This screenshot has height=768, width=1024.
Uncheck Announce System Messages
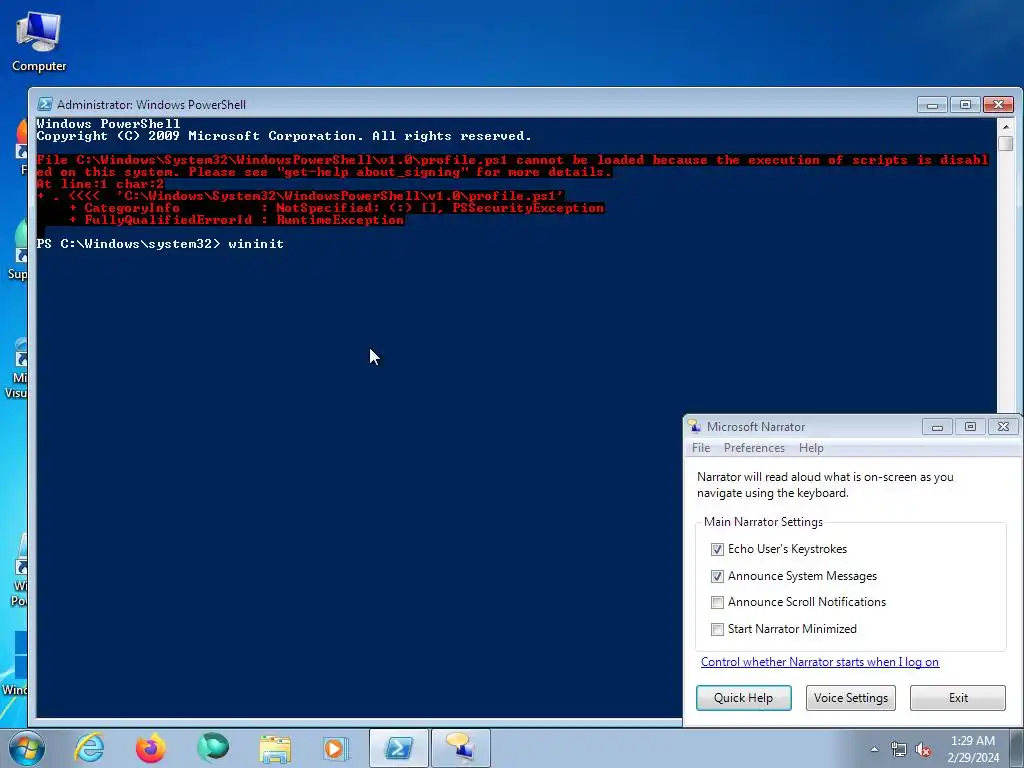pos(717,576)
